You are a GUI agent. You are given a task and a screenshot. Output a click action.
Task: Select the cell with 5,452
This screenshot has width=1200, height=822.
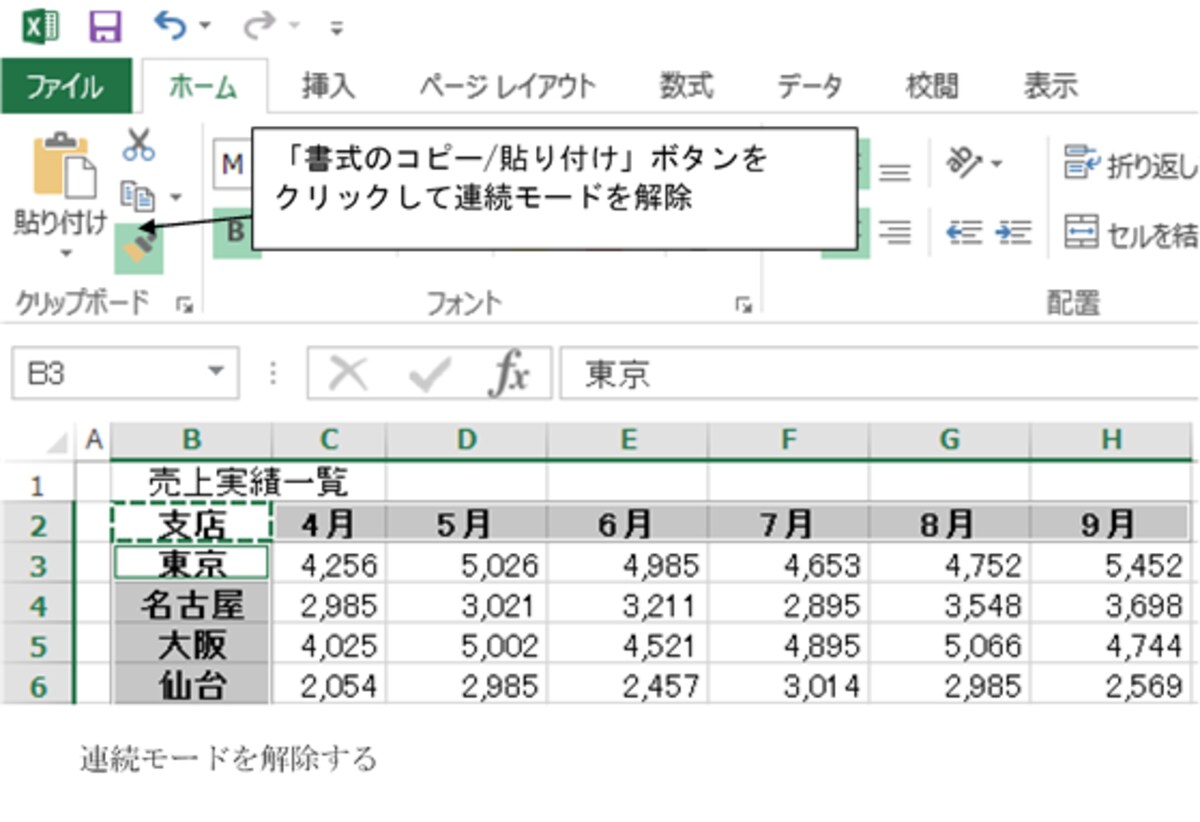(x=1111, y=565)
